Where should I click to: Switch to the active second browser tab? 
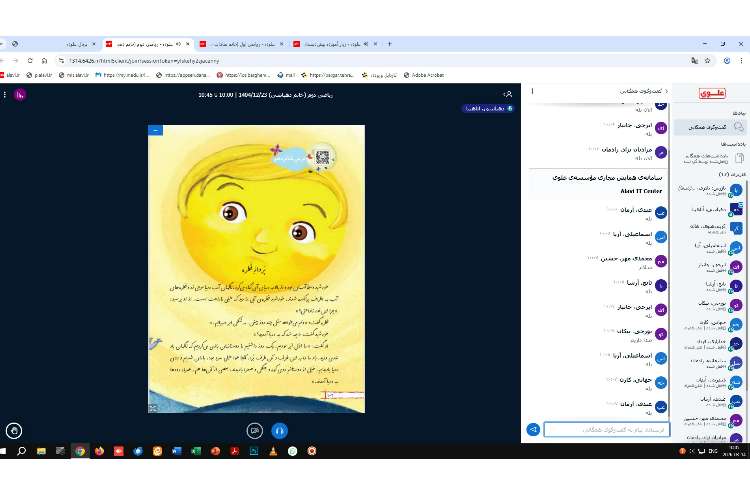coord(148,44)
